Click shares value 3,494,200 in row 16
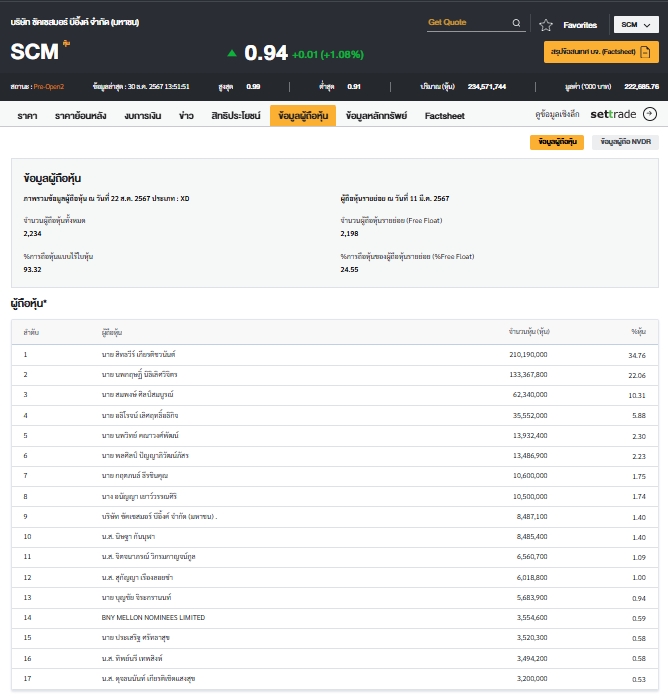Image resolution: width=668 pixels, height=698 pixels. [532, 658]
